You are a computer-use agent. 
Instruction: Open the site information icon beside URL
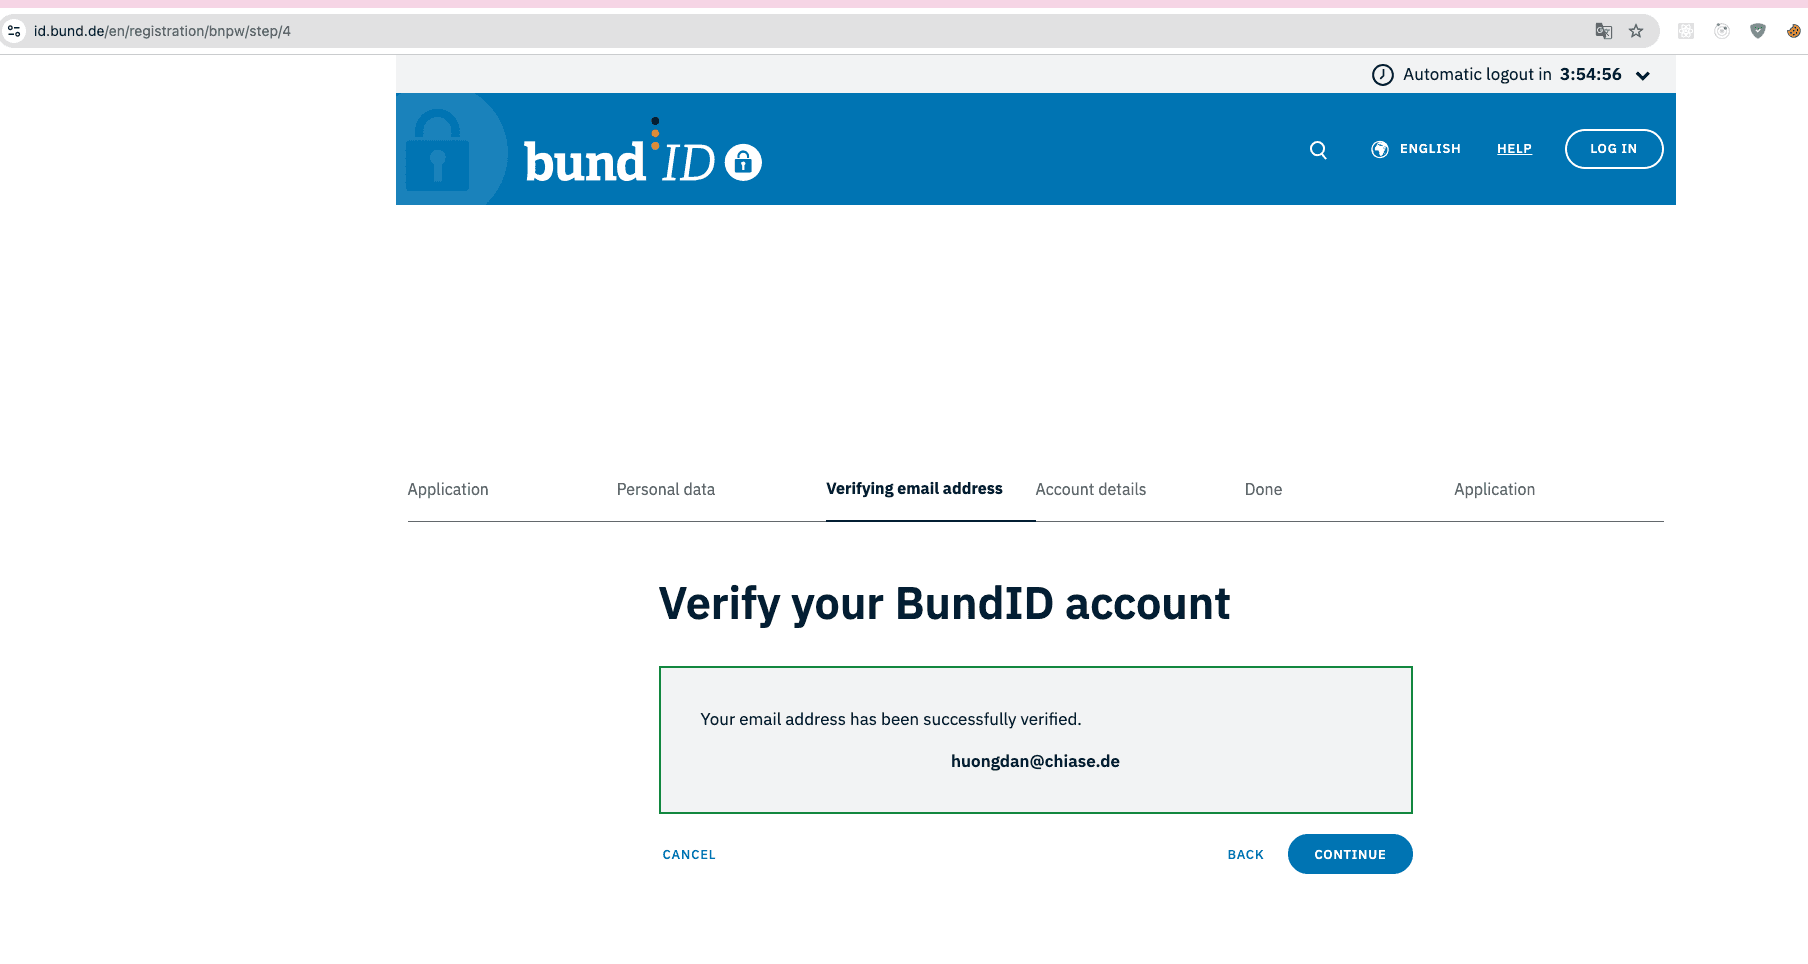tap(14, 31)
